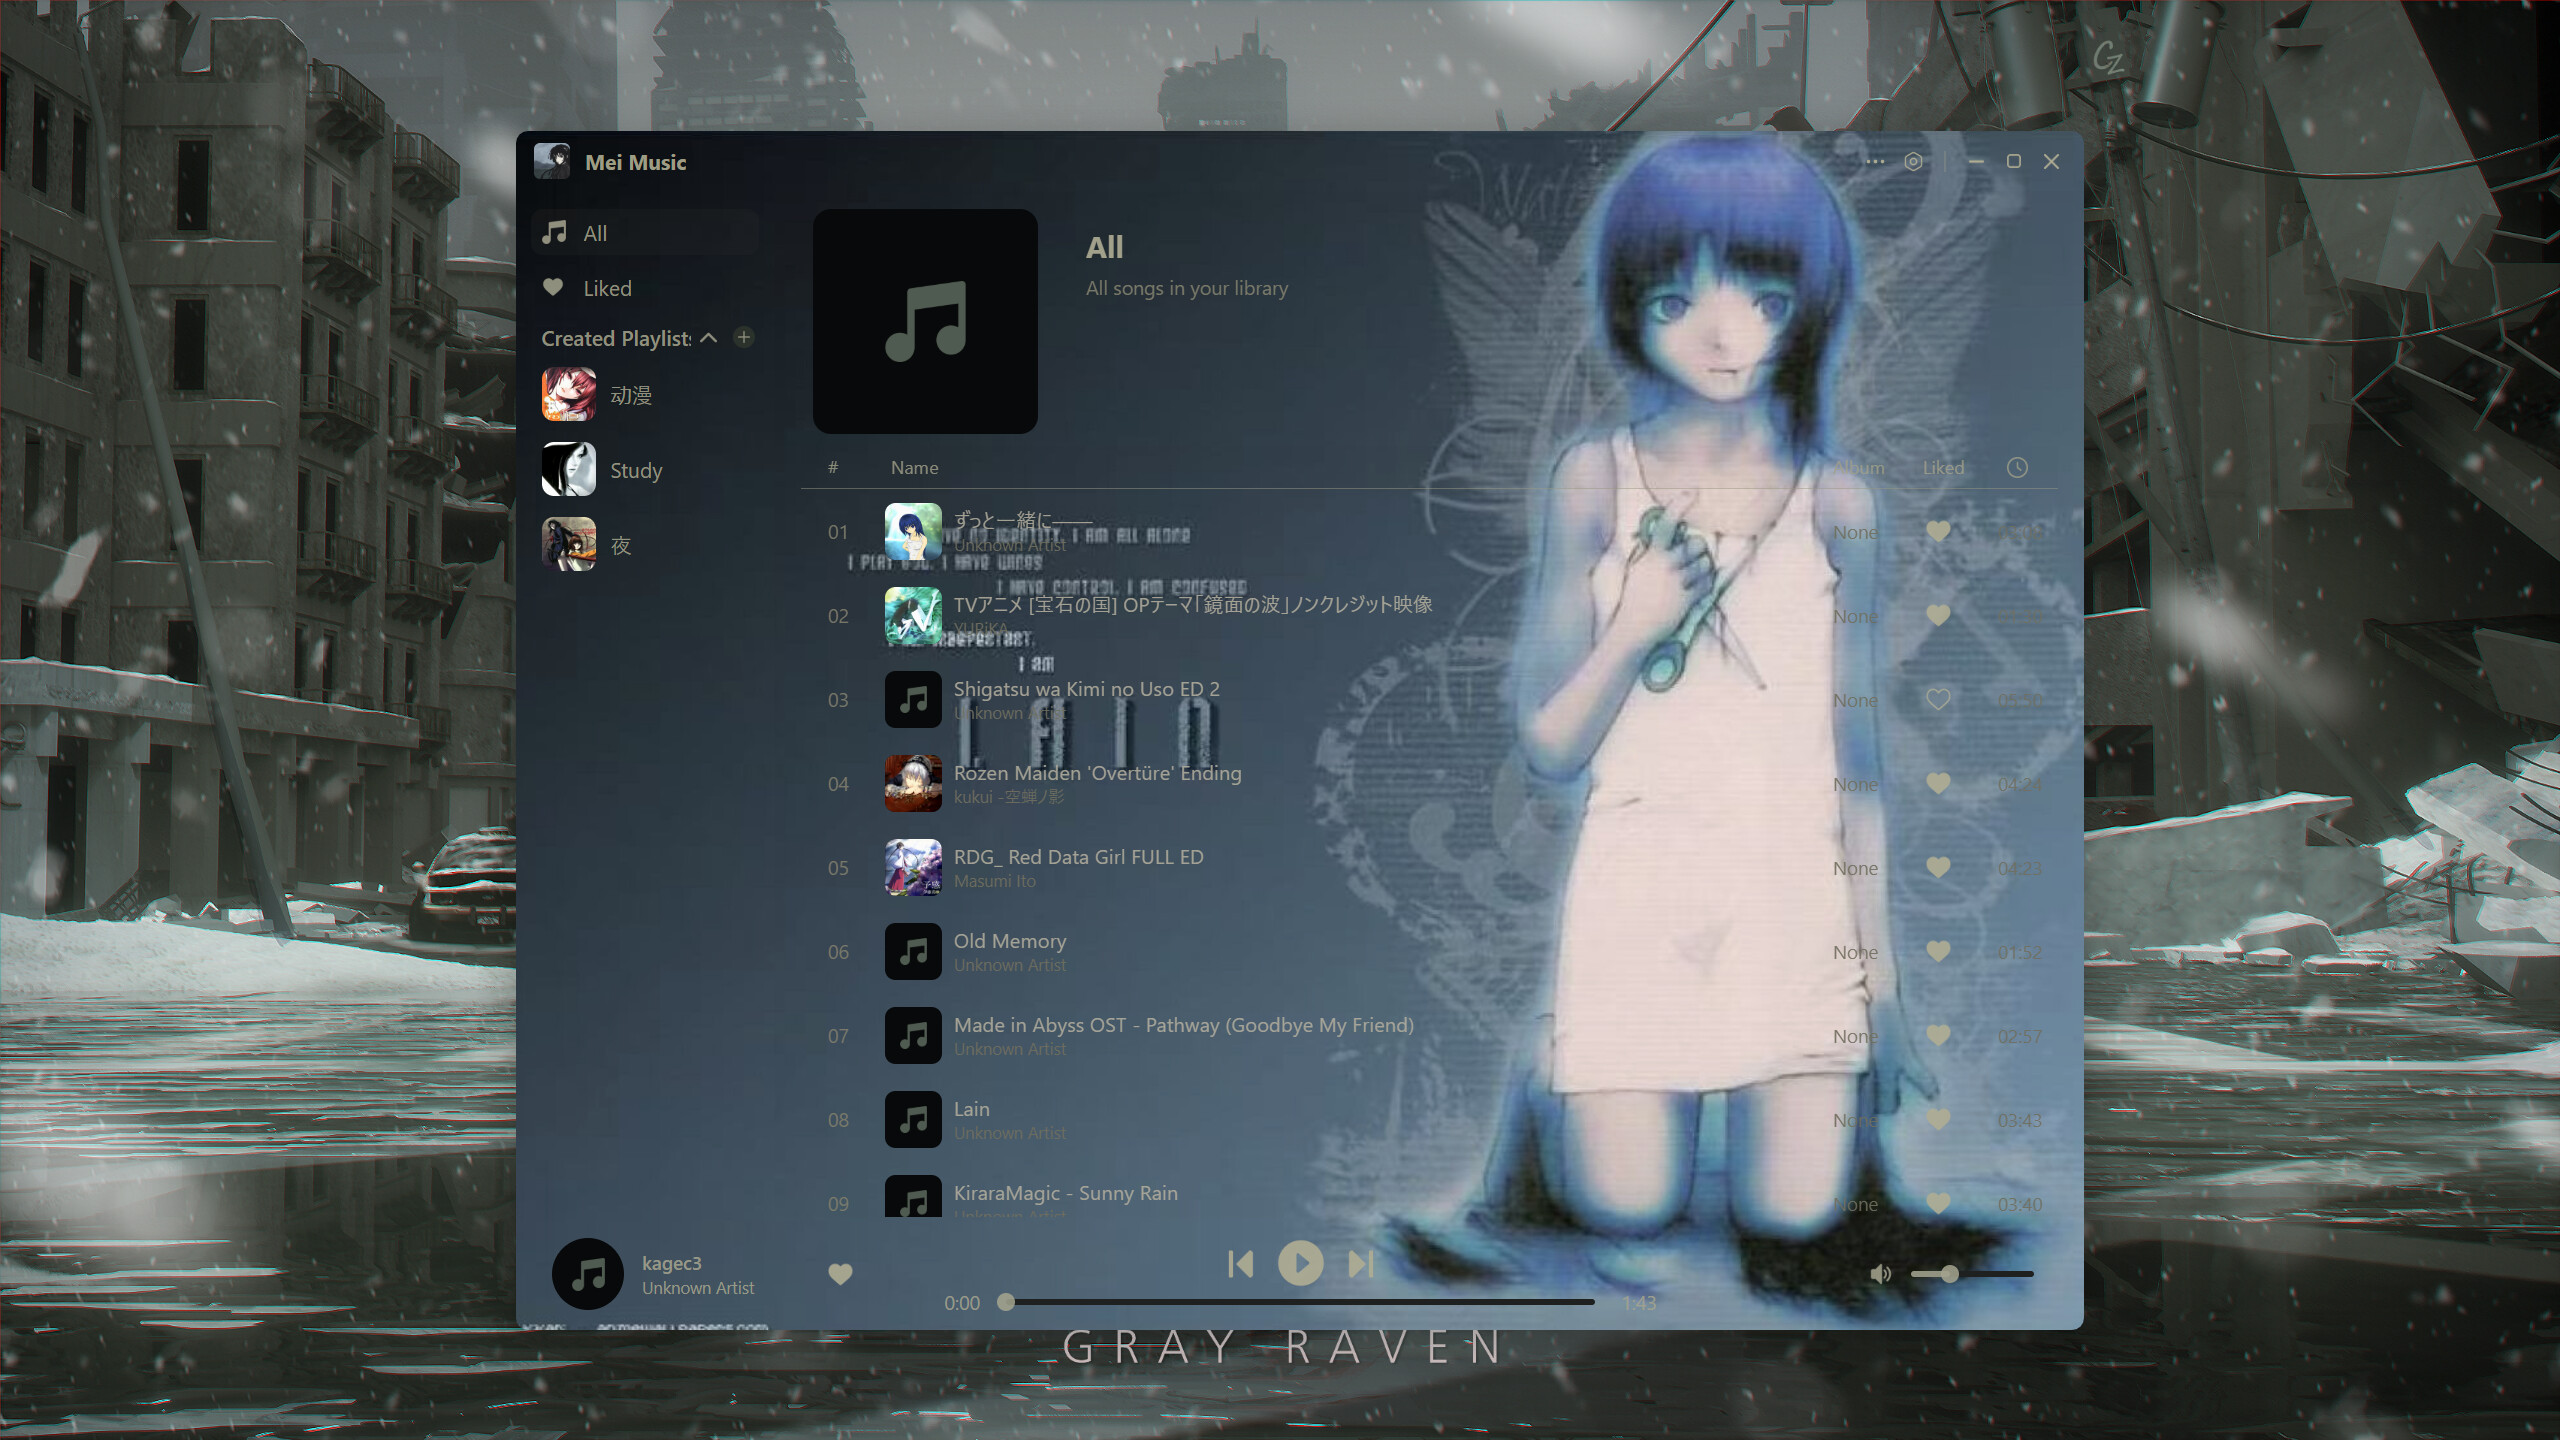Click 夜 playlist thumbnail image
This screenshot has height=1440, width=2560.
tap(569, 545)
